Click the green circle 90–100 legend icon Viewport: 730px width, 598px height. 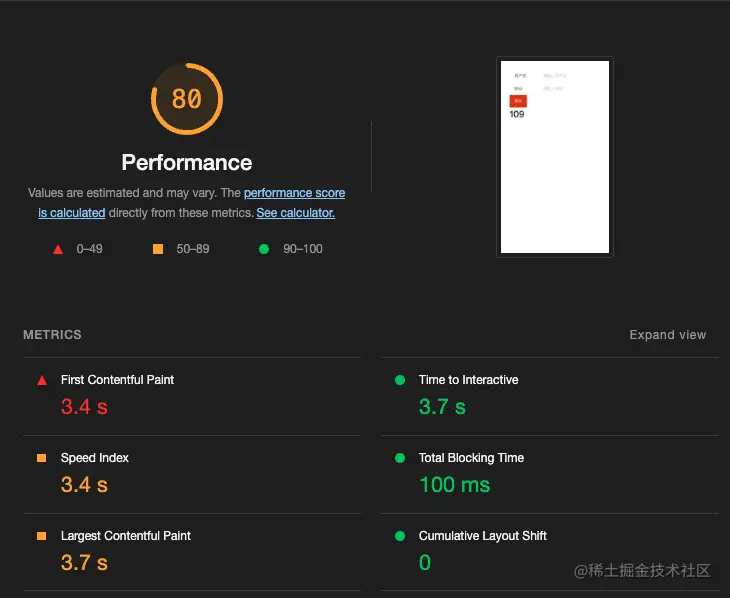pos(264,249)
